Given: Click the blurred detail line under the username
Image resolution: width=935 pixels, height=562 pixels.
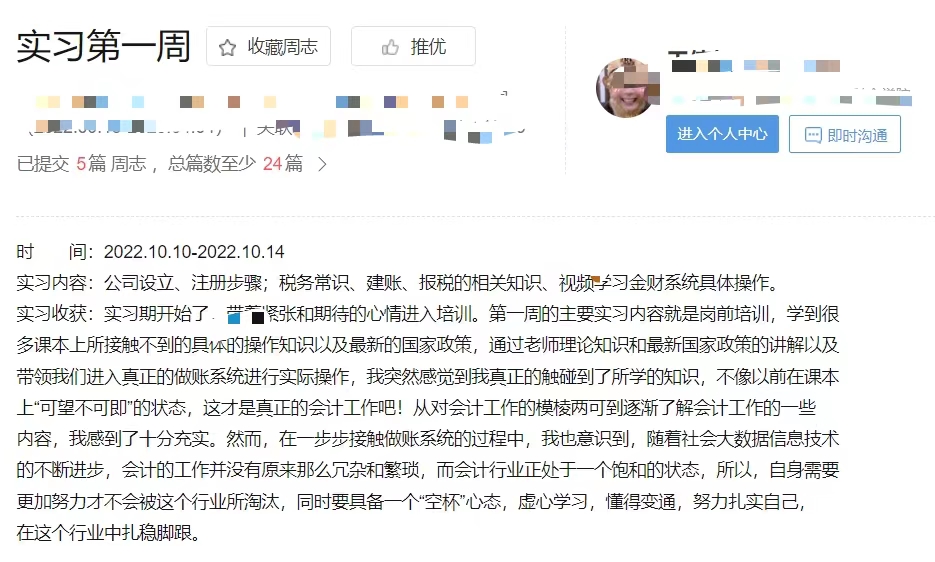Looking at the screenshot, I should (x=790, y=99).
